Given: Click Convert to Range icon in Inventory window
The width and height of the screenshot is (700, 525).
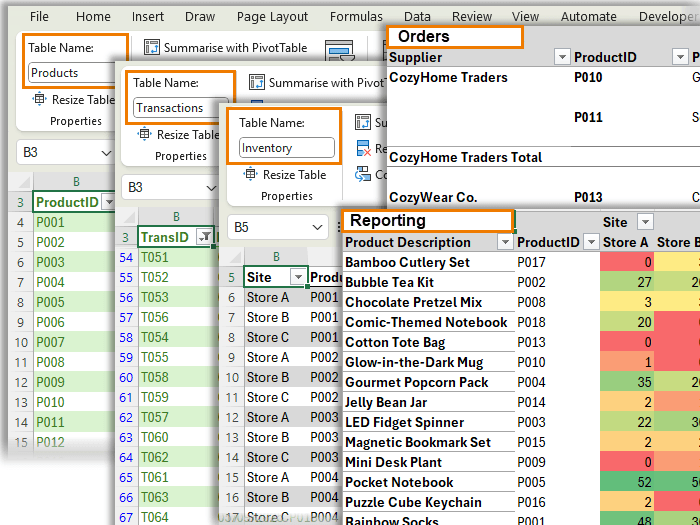Looking at the screenshot, I should tap(362, 174).
